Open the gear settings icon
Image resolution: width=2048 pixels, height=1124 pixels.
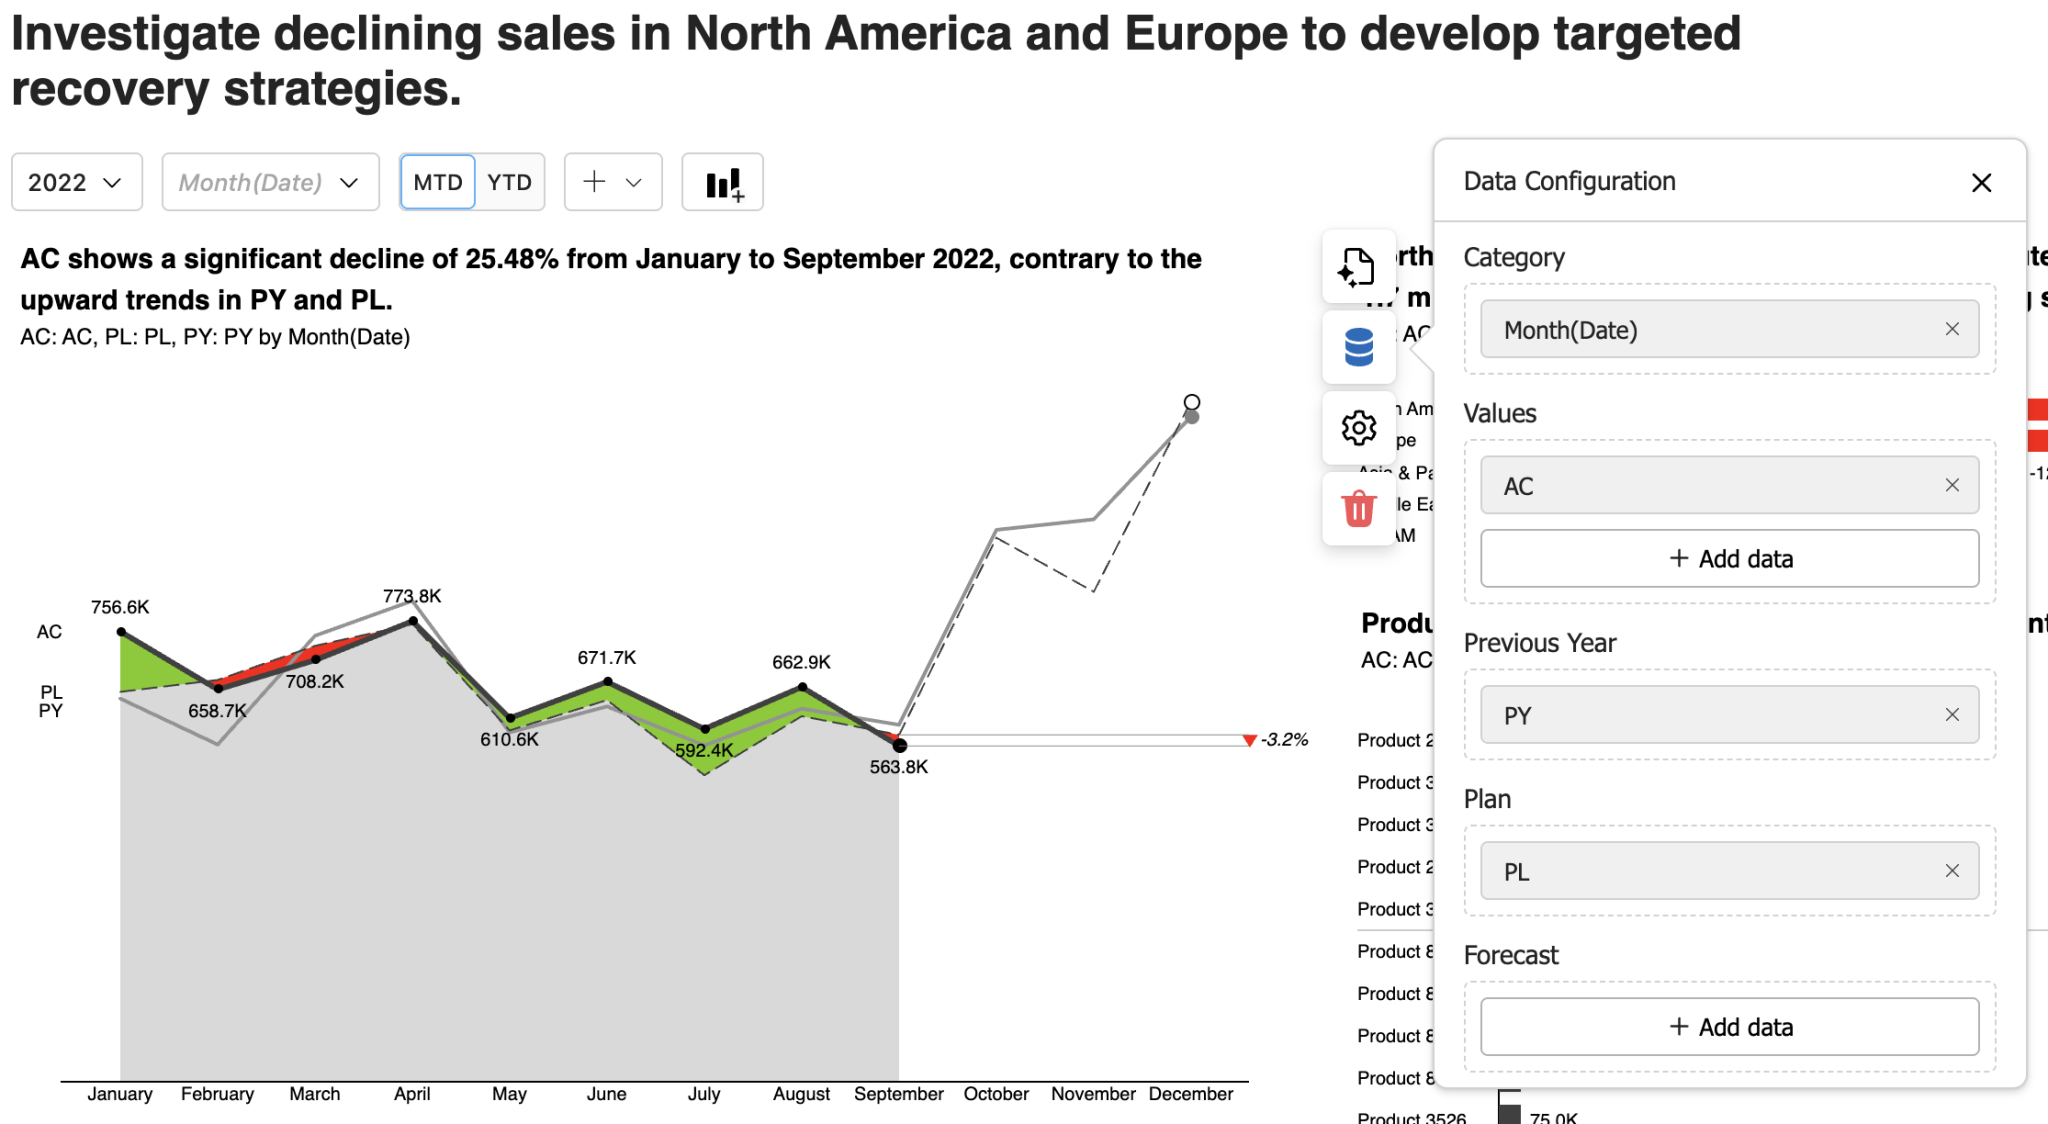click(x=1357, y=428)
